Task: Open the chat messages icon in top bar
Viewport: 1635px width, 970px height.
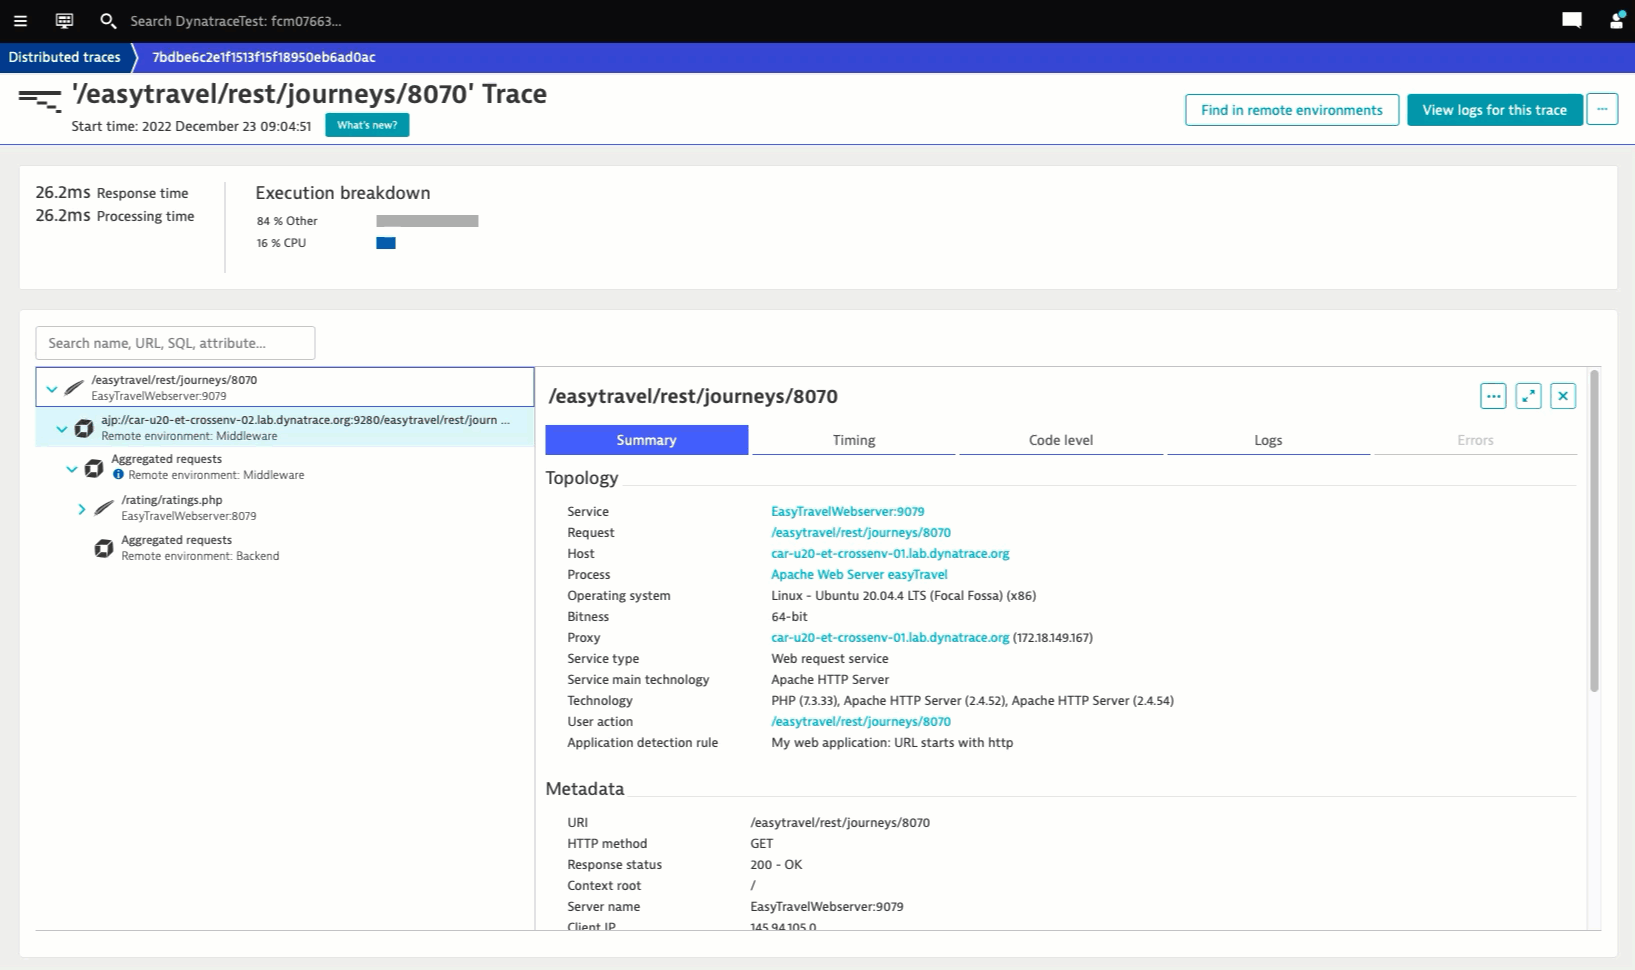Action: [1572, 20]
